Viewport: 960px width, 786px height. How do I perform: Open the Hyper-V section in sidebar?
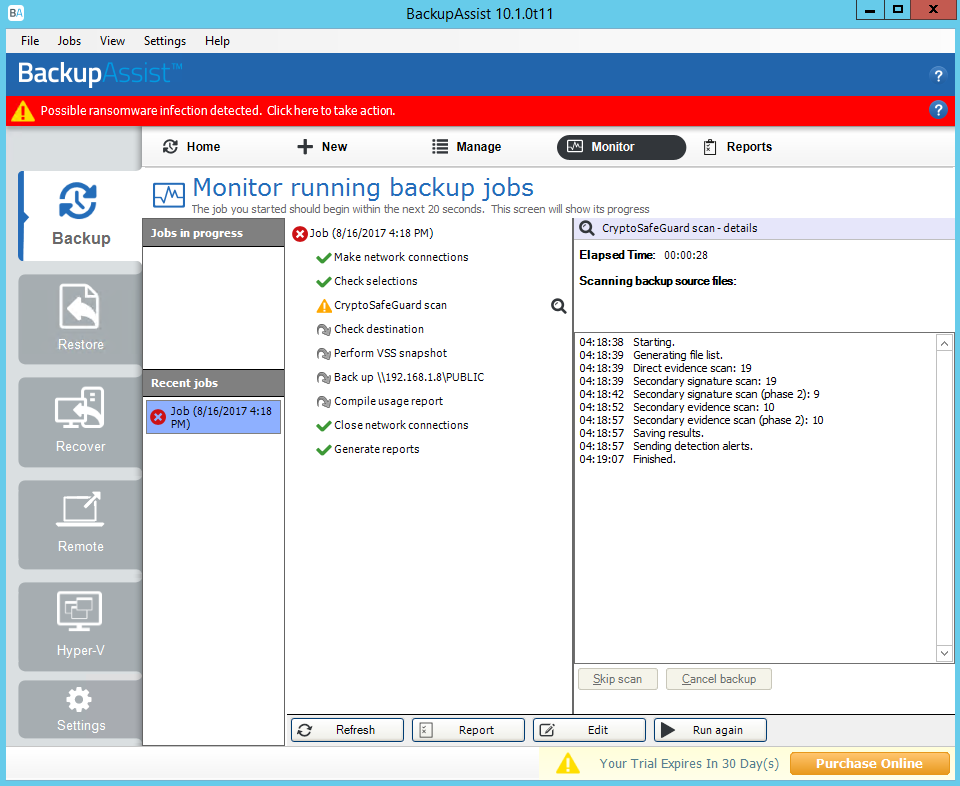(x=81, y=626)
